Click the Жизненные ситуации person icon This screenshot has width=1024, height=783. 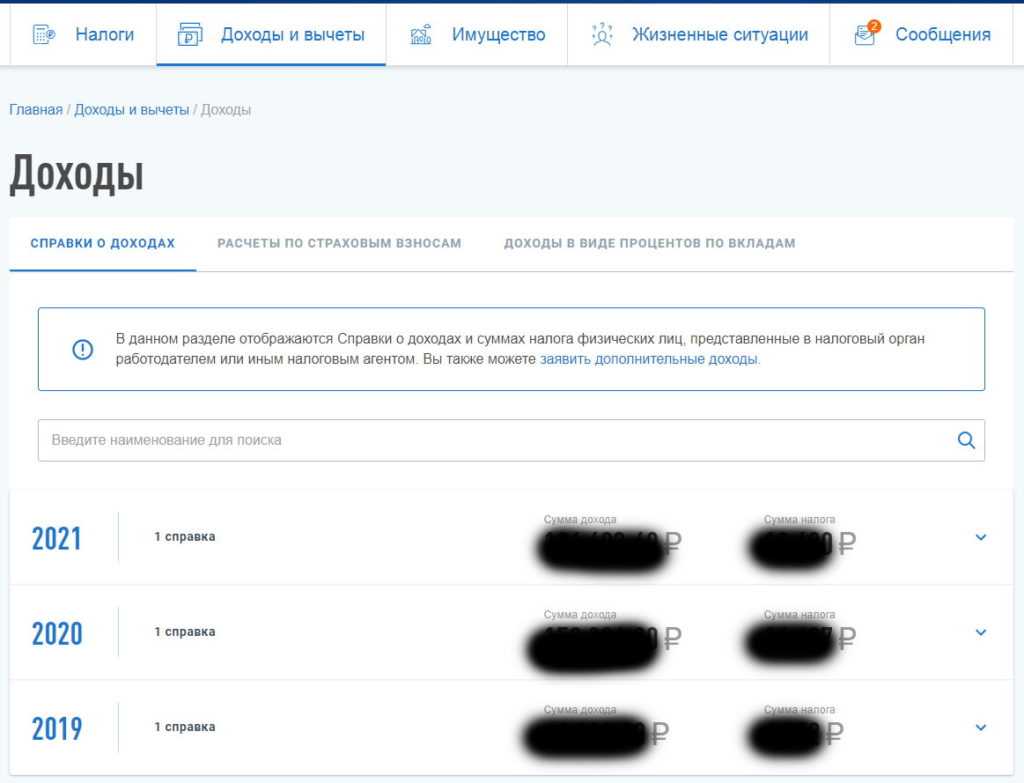coord(601,35)
